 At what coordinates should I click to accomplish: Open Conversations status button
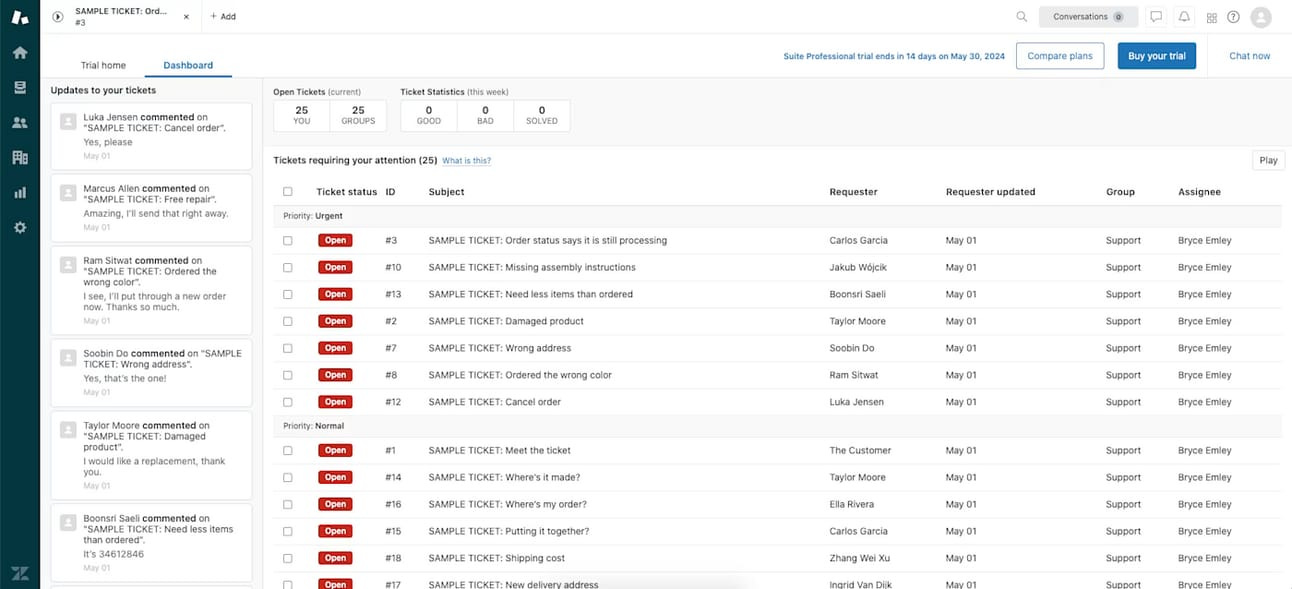1088,17
